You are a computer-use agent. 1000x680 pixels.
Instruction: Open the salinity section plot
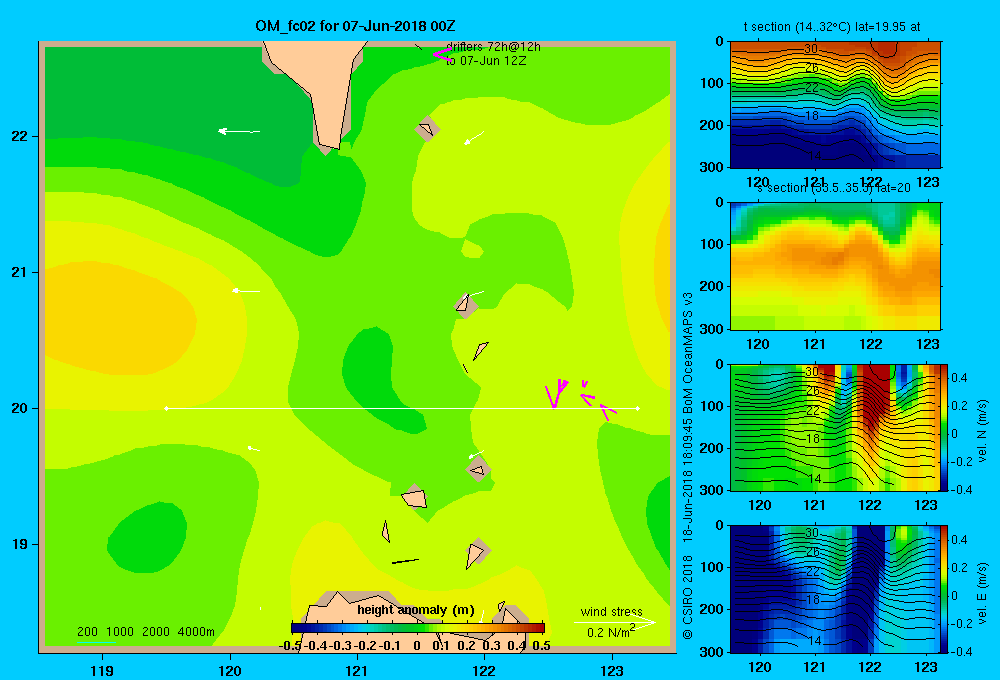pyautogui.click(x=835, y=266)
